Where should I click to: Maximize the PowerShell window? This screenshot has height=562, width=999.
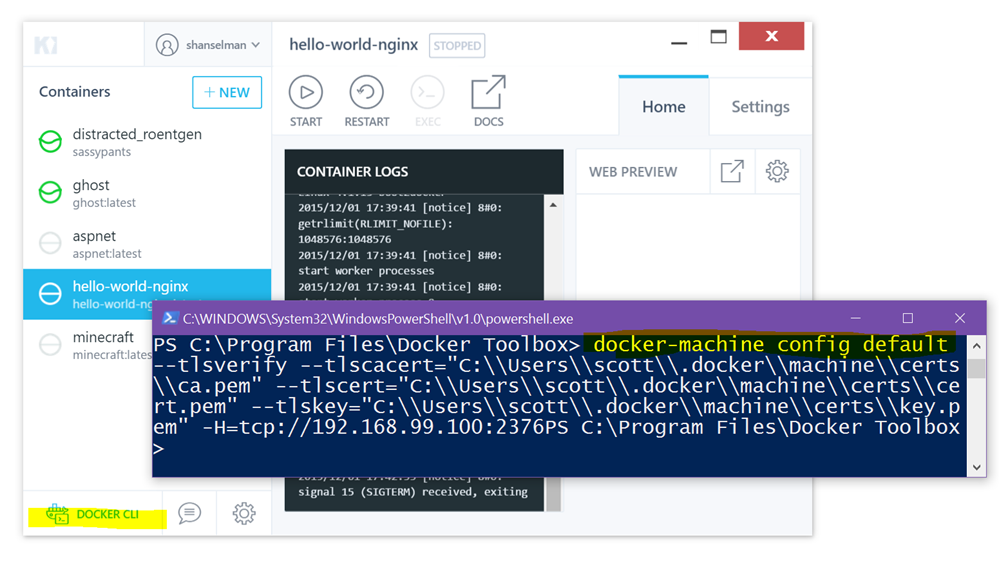click(x=908, y=318)
